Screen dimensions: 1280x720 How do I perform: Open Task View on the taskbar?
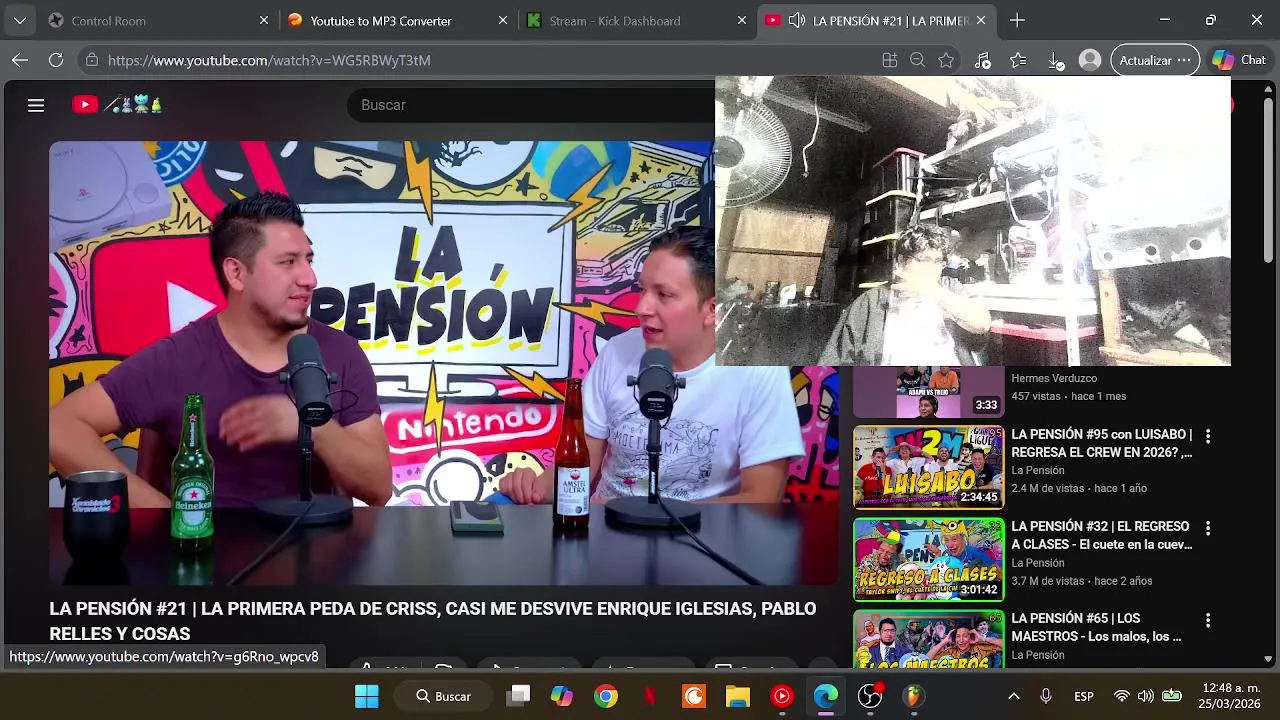pyautogui.click(x=518, y=696)
